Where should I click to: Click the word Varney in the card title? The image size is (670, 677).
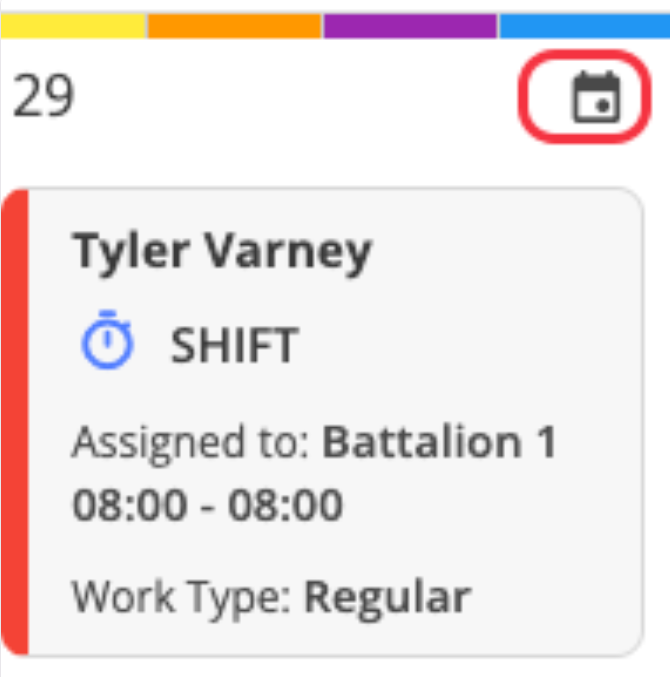pos(288,253)
